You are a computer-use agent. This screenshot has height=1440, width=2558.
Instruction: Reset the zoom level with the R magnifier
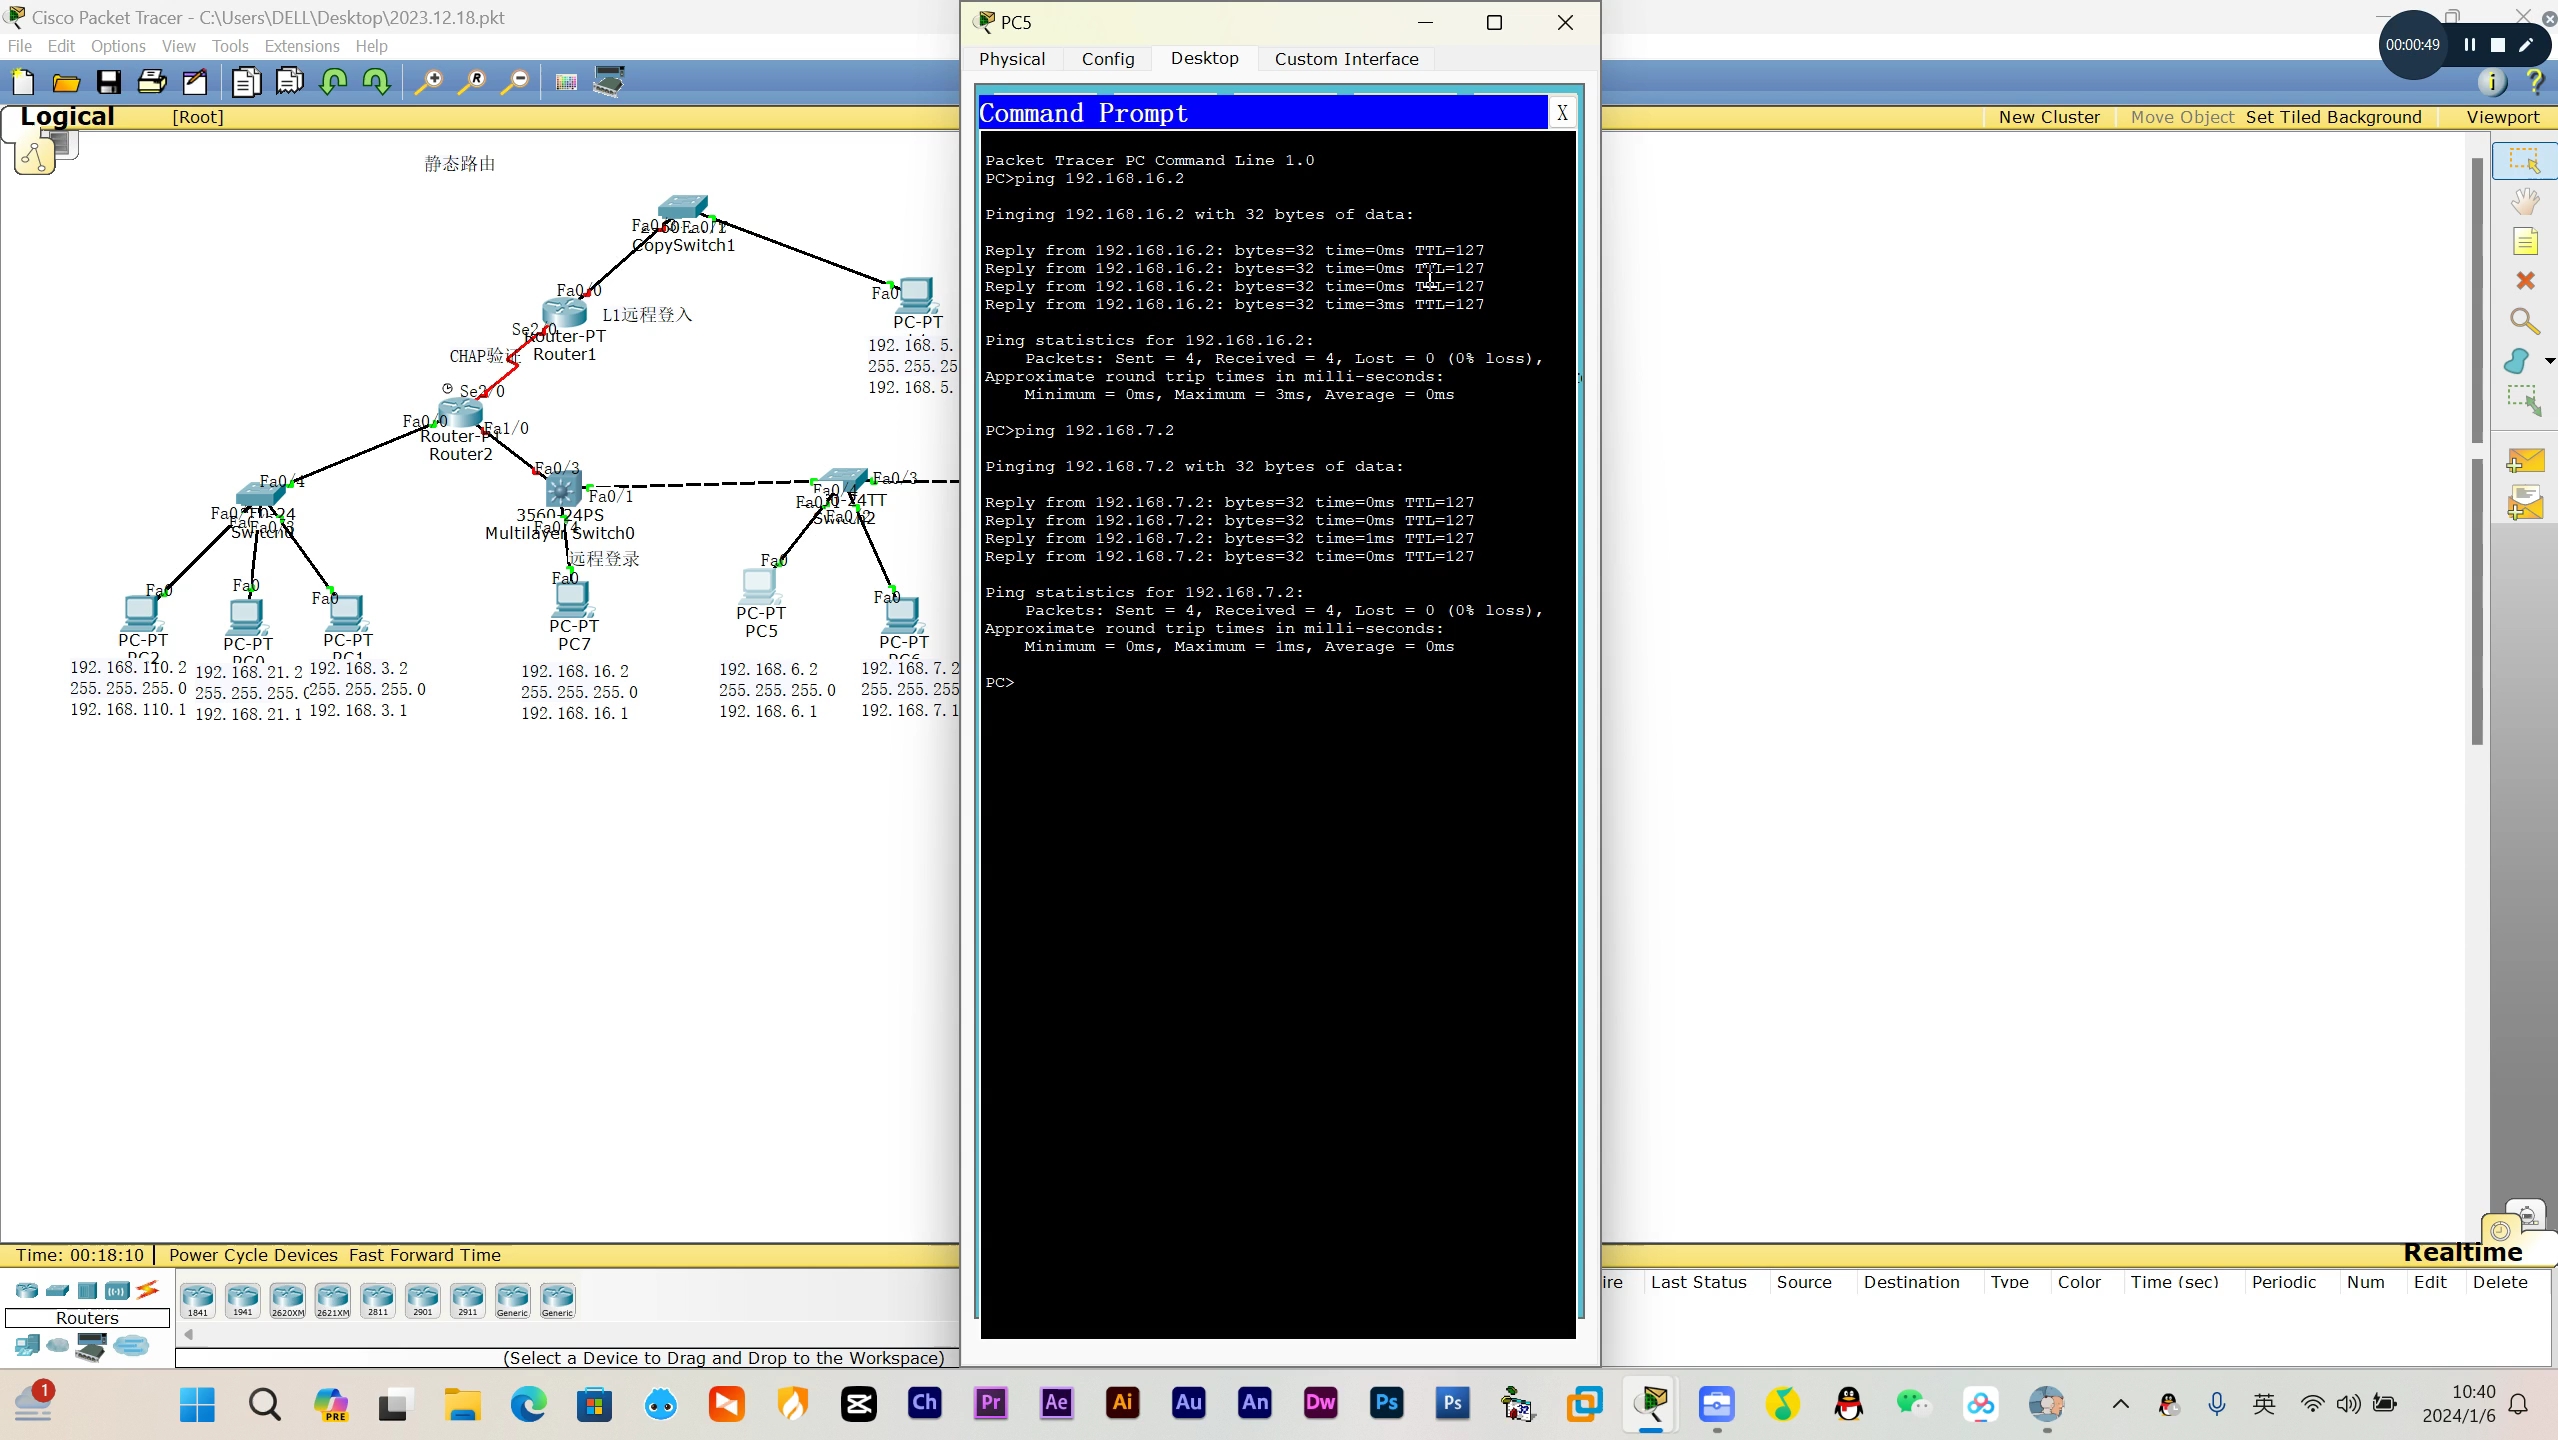472,82
